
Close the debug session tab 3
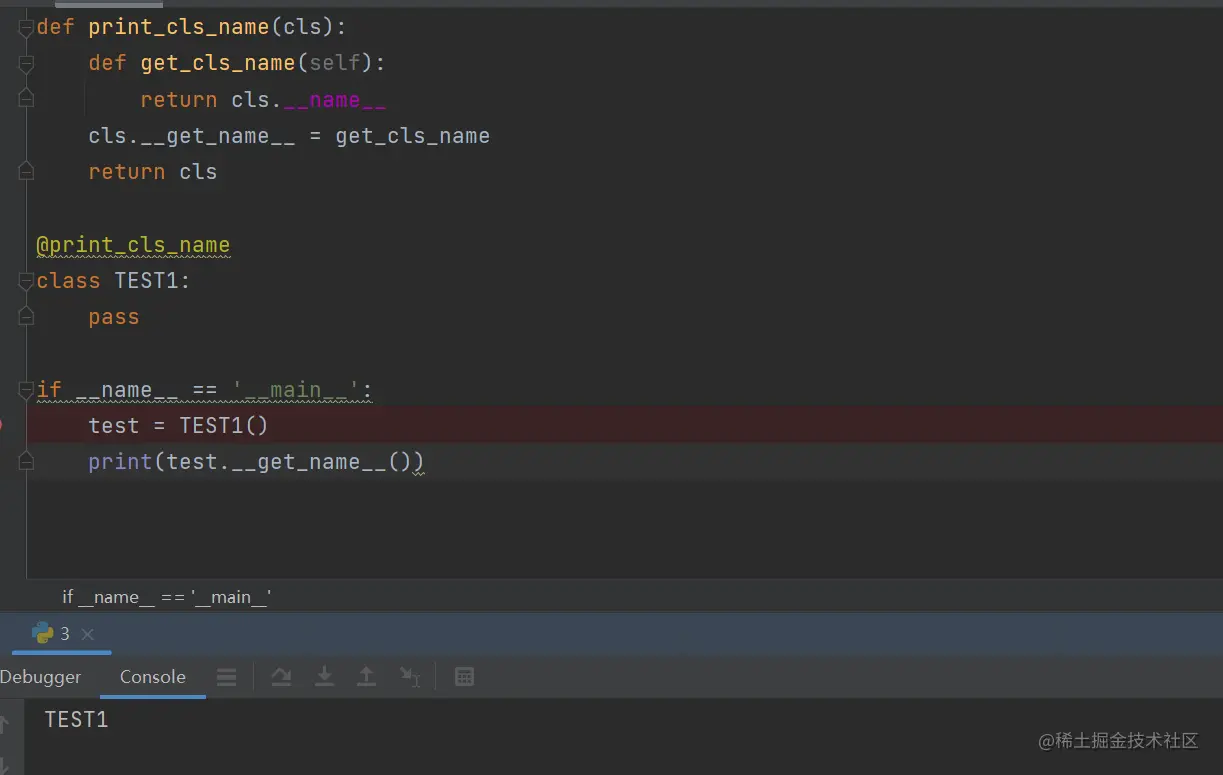point(87,634)
